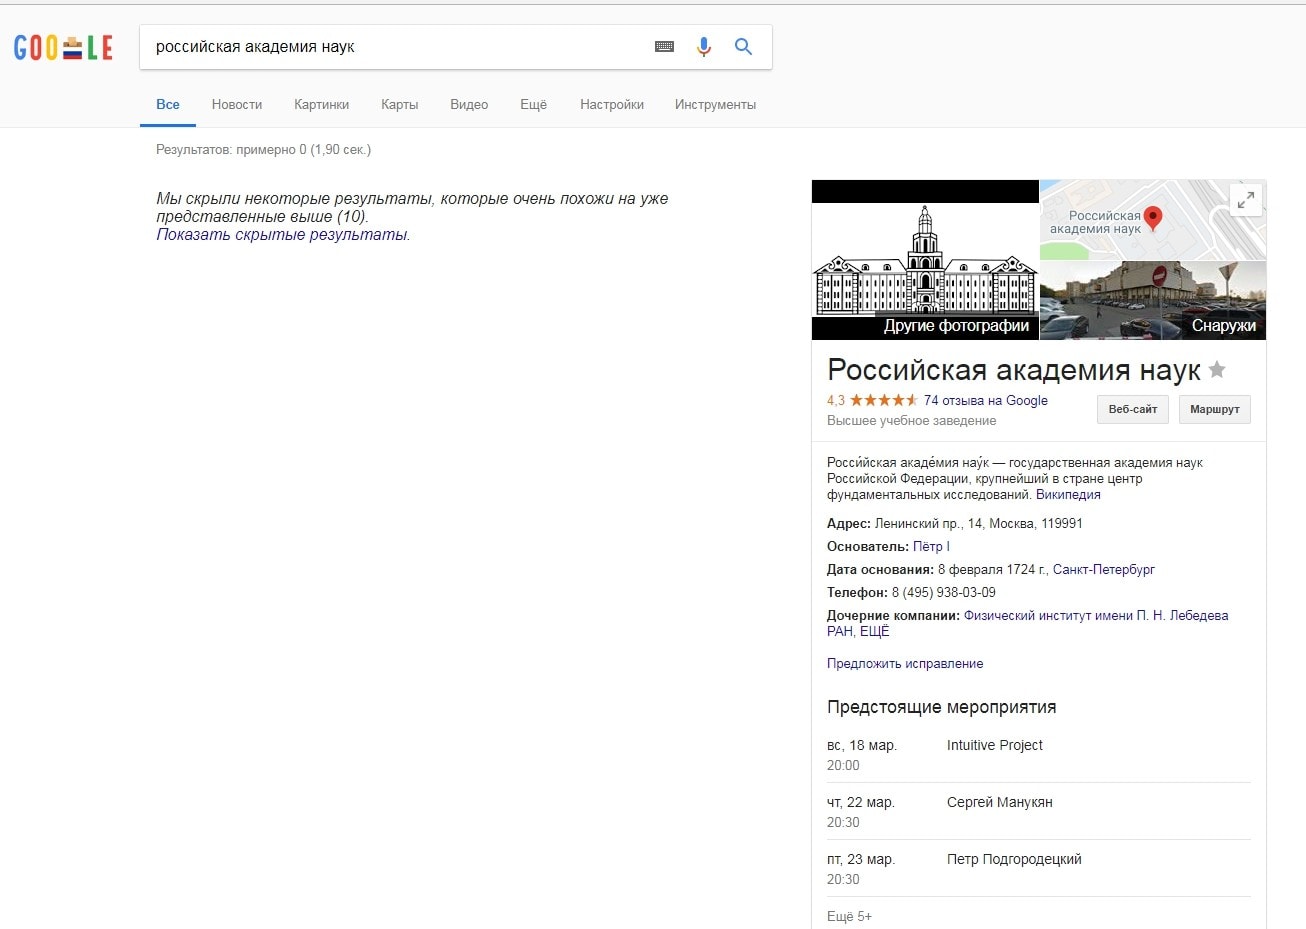
Task: Start voice search with microphone icon
Action: (704, 47)
